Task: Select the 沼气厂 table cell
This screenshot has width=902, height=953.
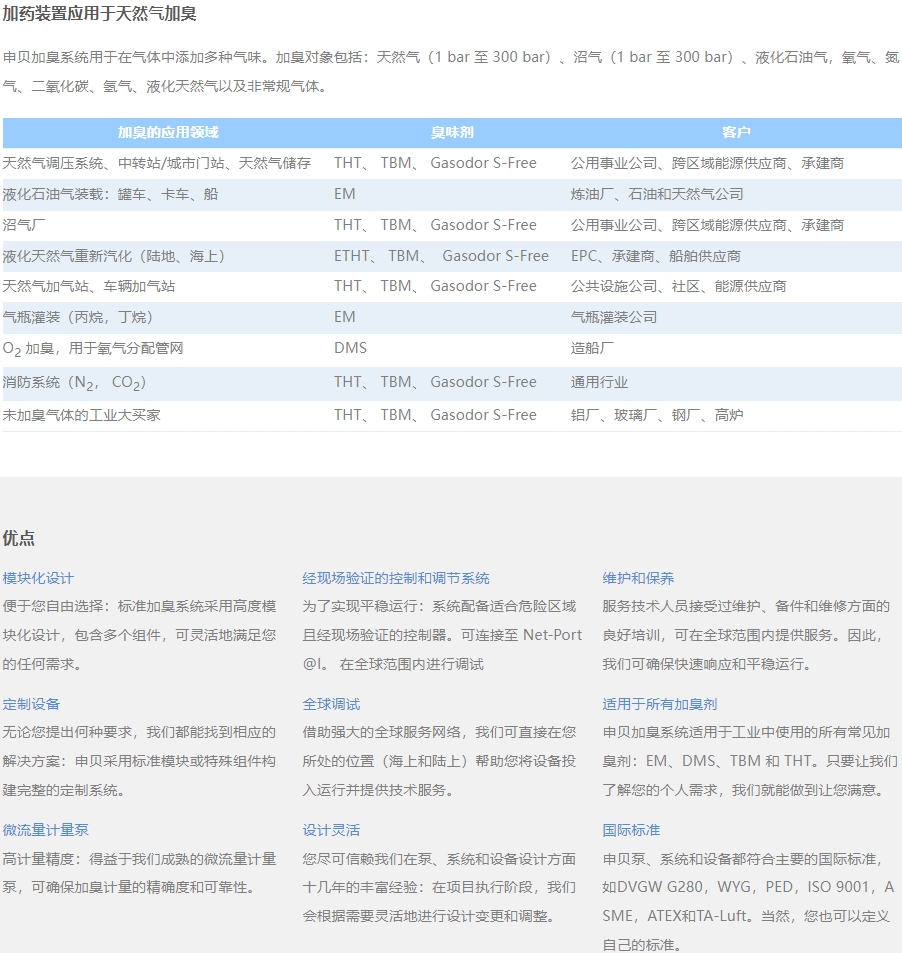Action: pyautogui.click(x=24, y=225)
